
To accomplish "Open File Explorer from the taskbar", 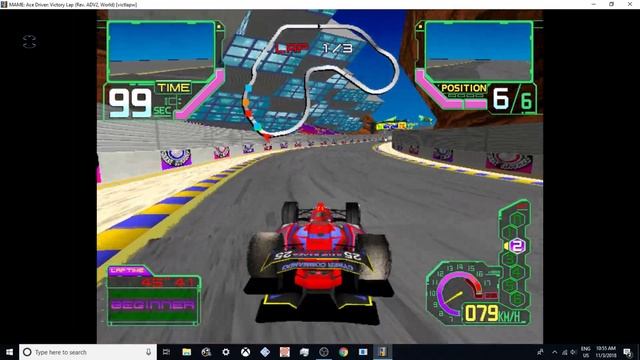I will tap(187, 352).
